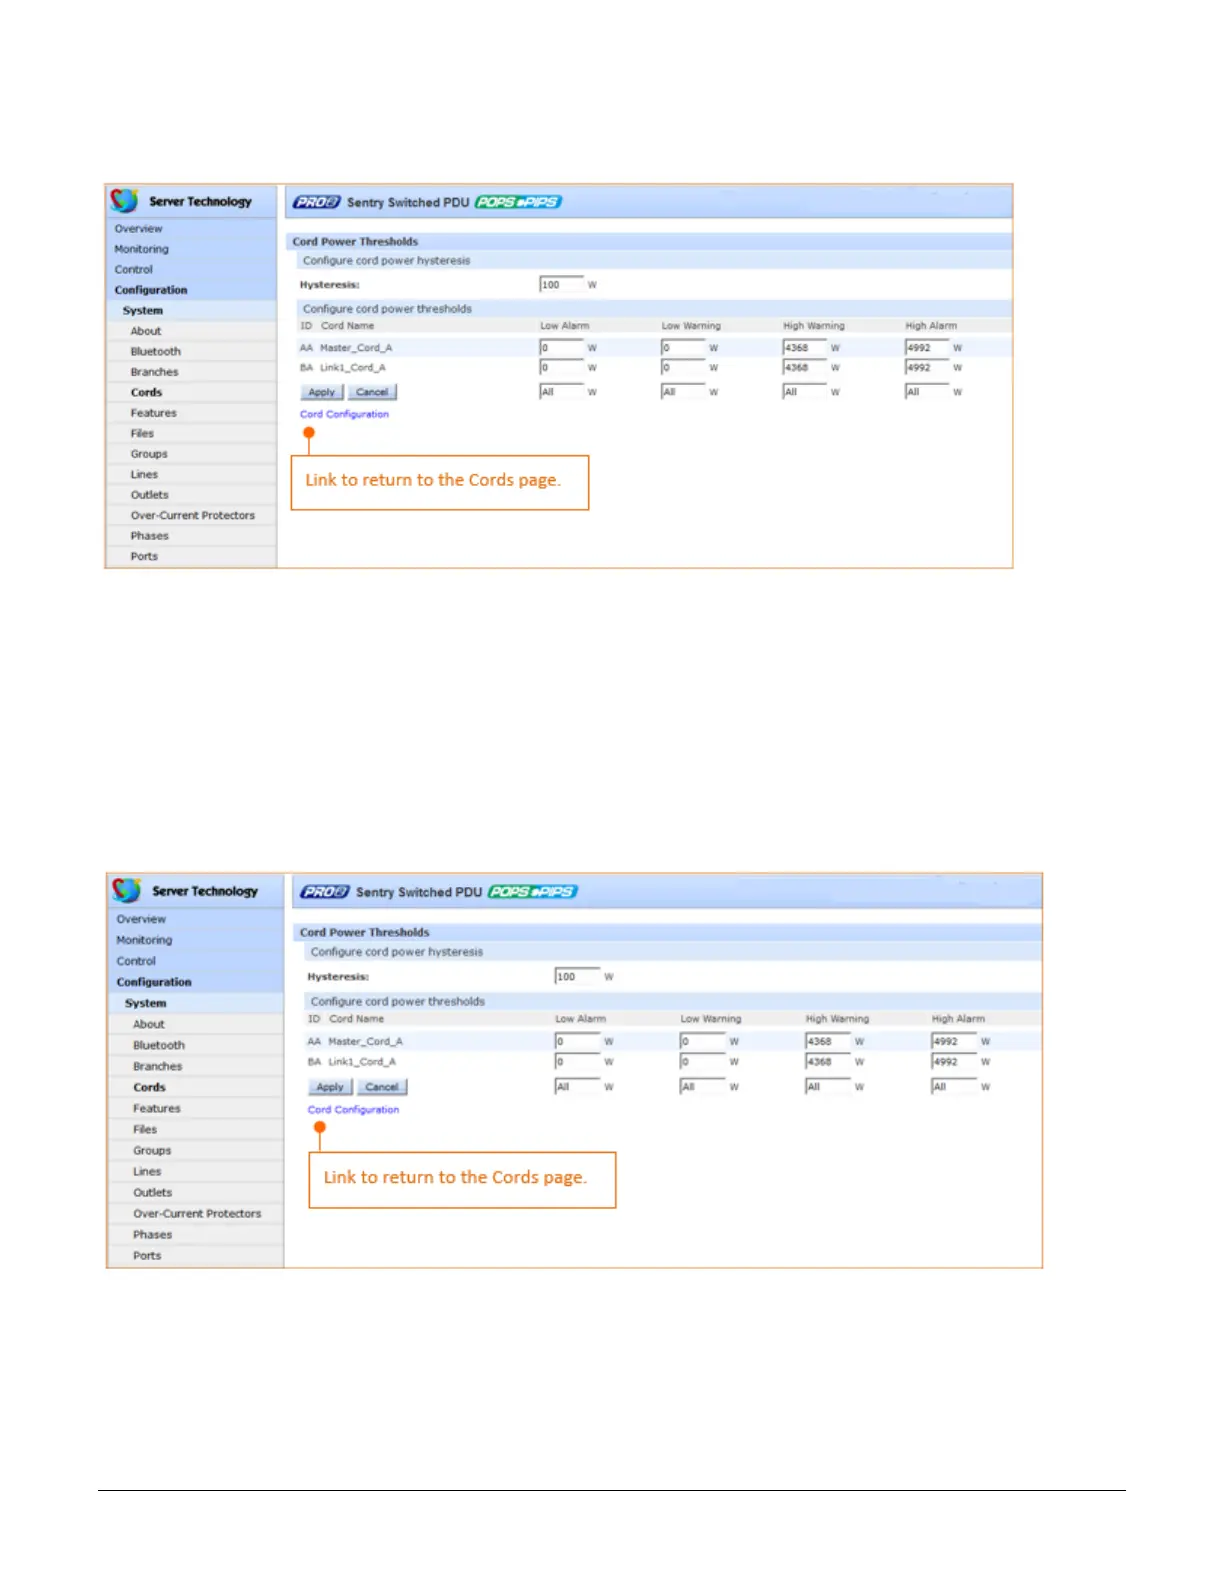Click Server Technology logo in upper screenshot
Screen dimensions: 1224x1584
point(181,201)
